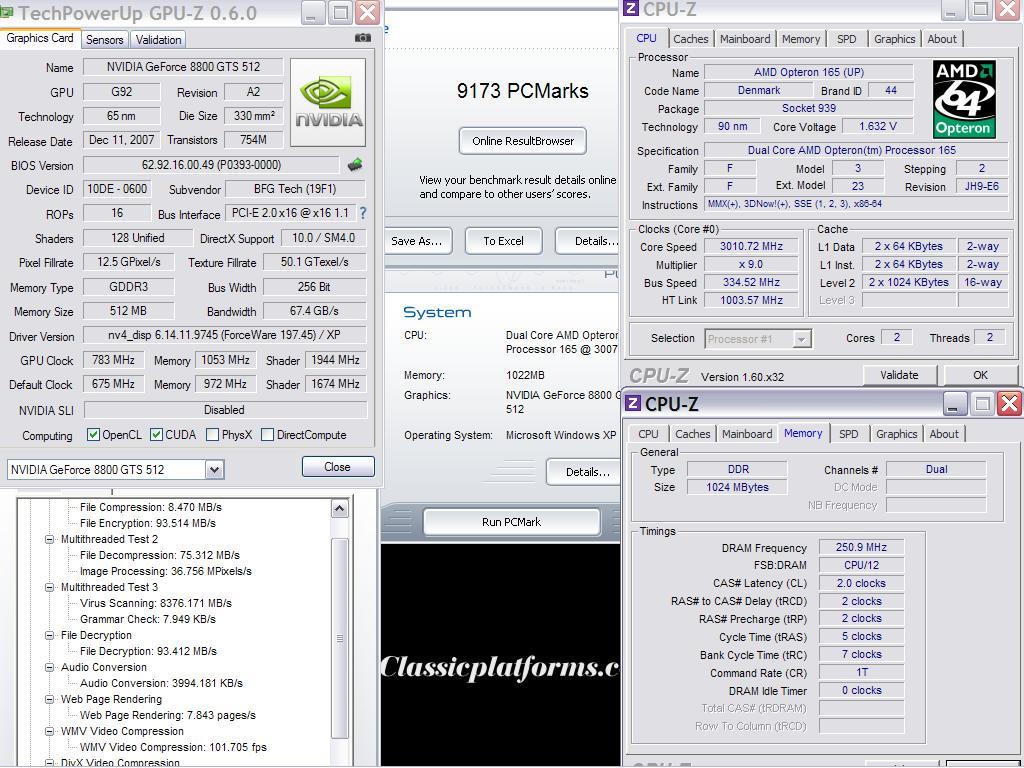Click the Online ResultBrowser button
The image size is (1024, 768).
[x=522, y=141]
